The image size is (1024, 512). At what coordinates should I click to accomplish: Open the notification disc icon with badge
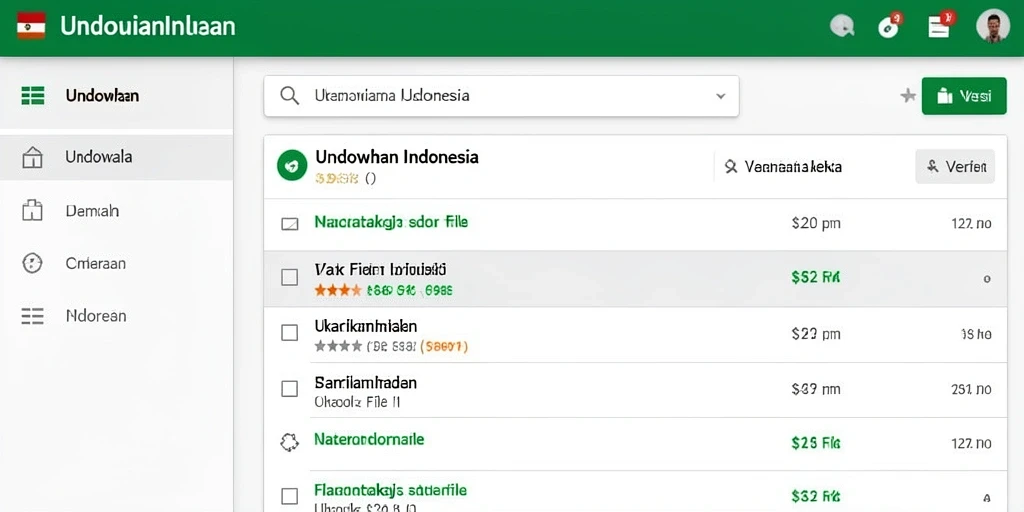889,25
